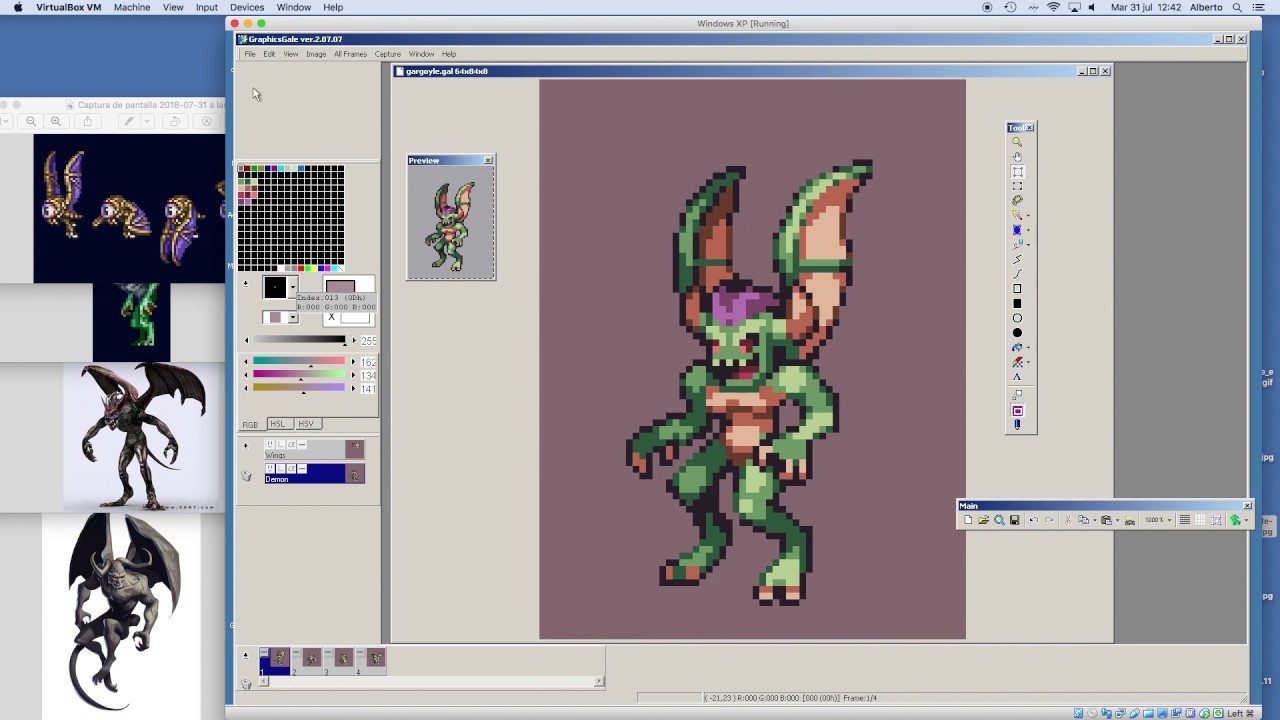Open the zoom percentage dropdown
This screenshot has width=1280, height=720.
point(1169,520)
